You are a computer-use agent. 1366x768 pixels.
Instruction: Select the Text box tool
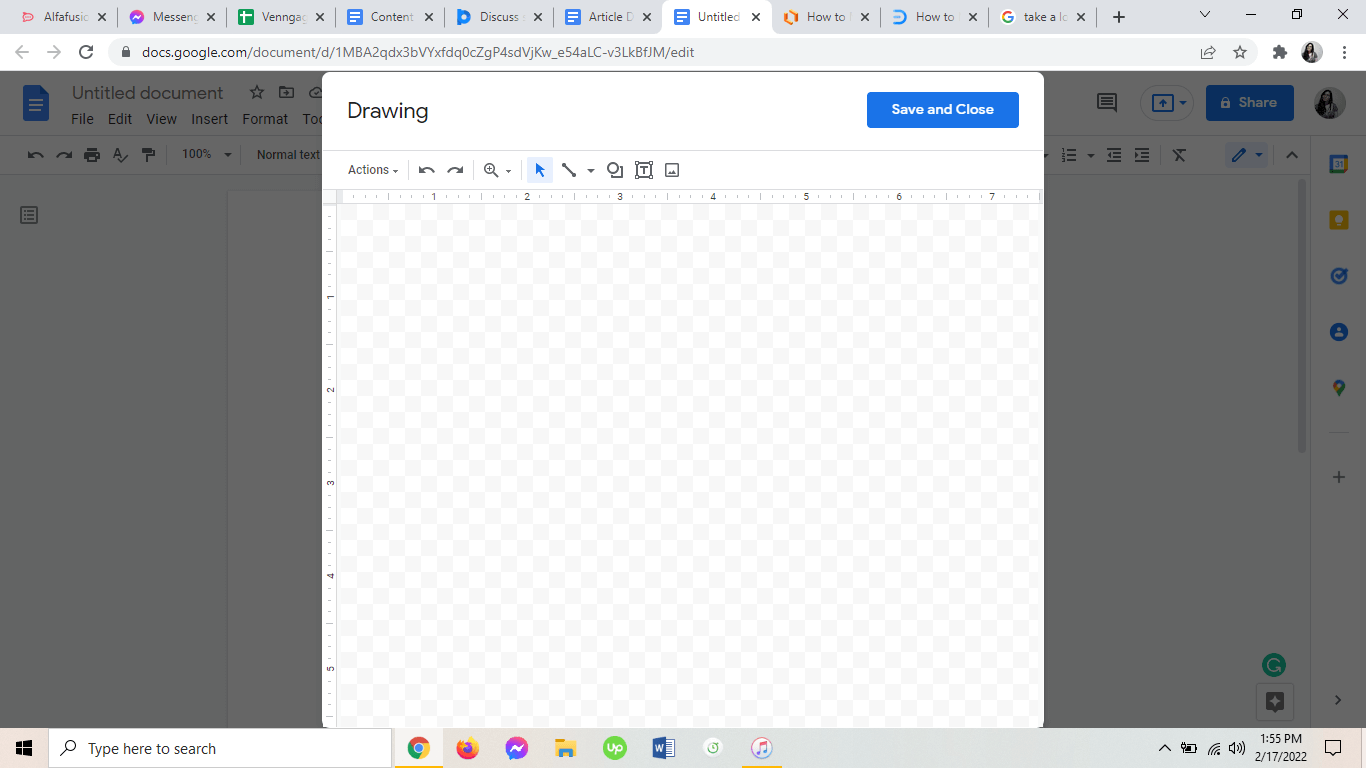[x=644, y=170]
